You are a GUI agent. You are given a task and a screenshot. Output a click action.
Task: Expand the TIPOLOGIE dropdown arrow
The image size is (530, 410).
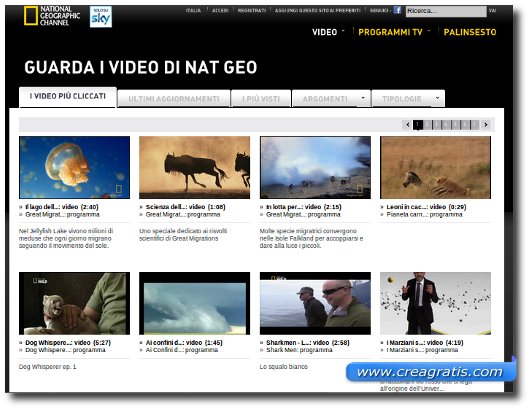pos(437,98)
